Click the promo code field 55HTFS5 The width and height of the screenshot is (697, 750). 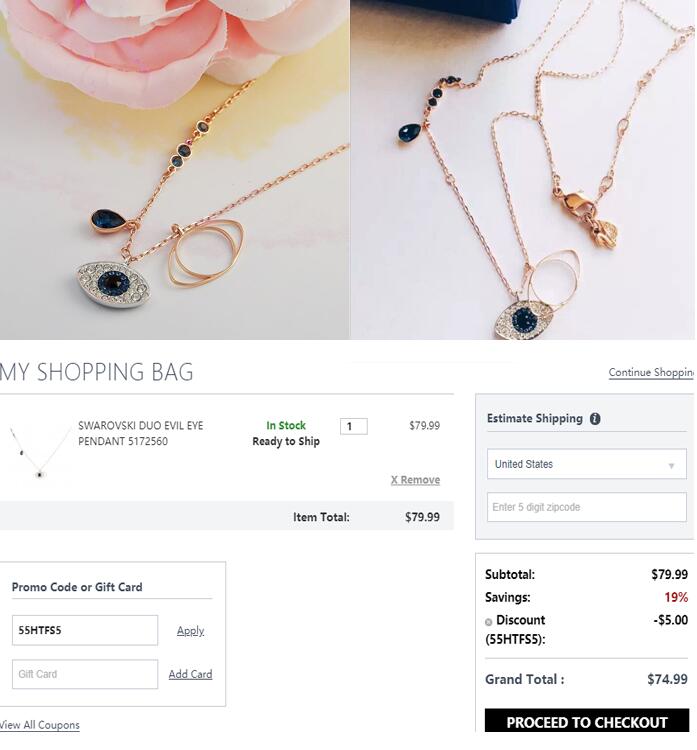click(x=85, y=630)
